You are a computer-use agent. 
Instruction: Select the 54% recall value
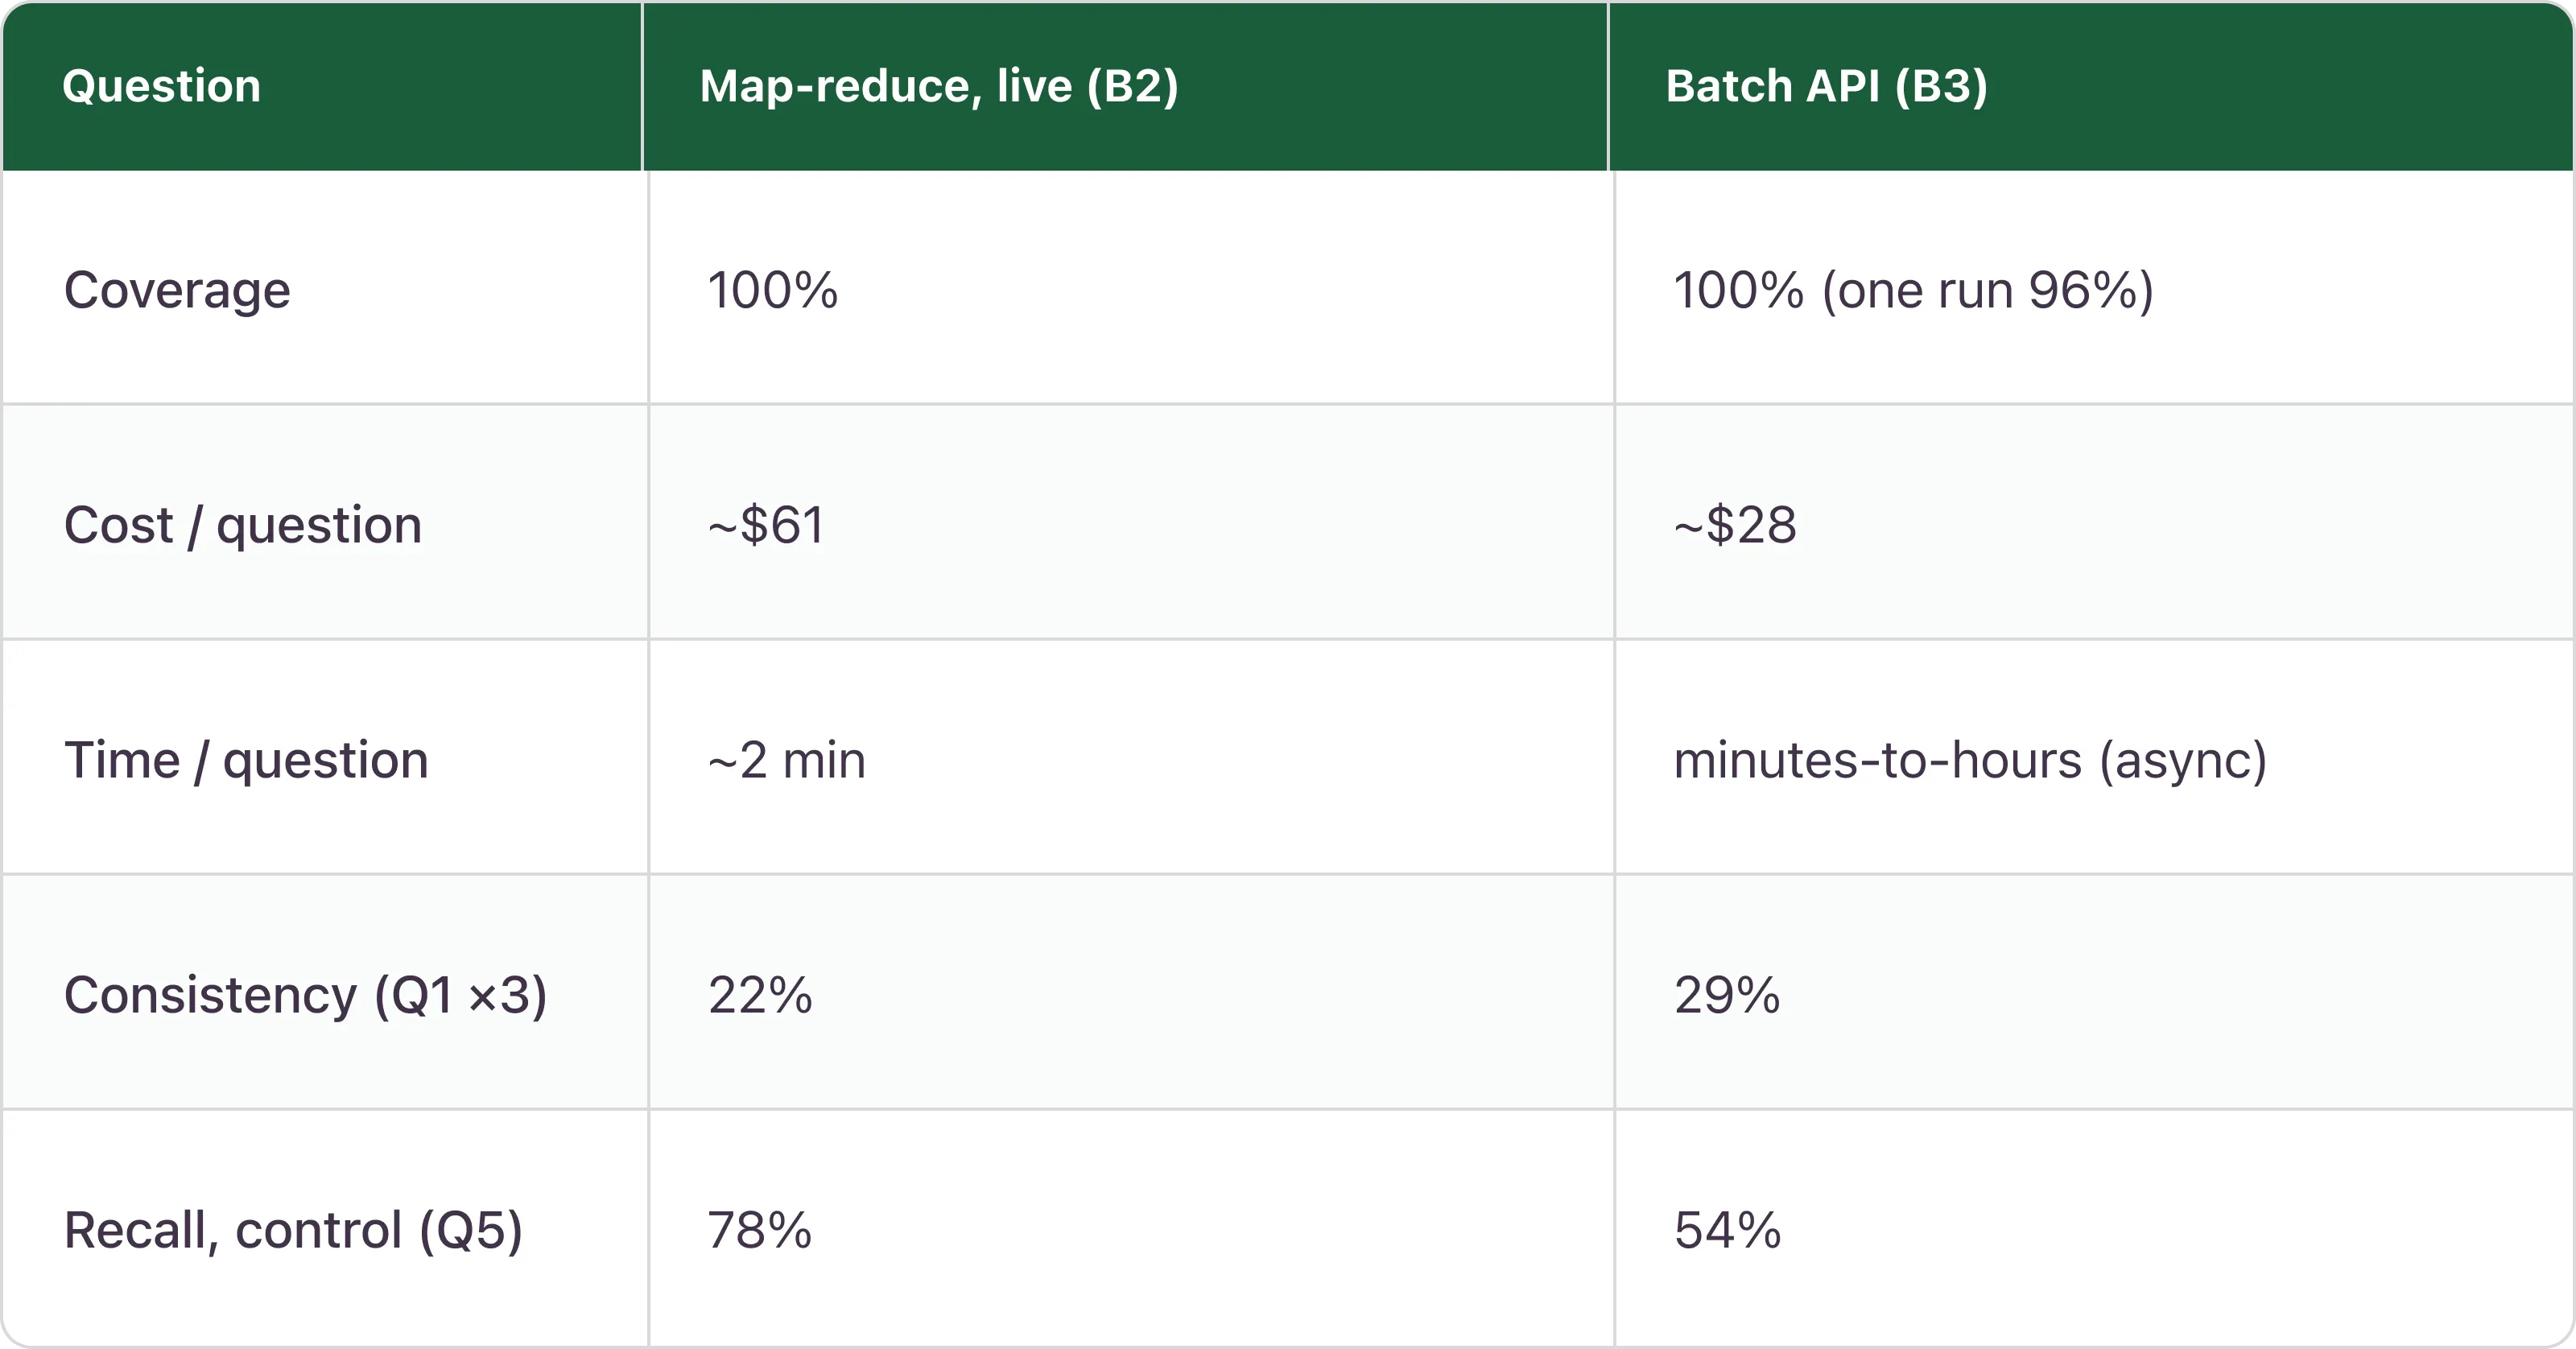1727,1230
